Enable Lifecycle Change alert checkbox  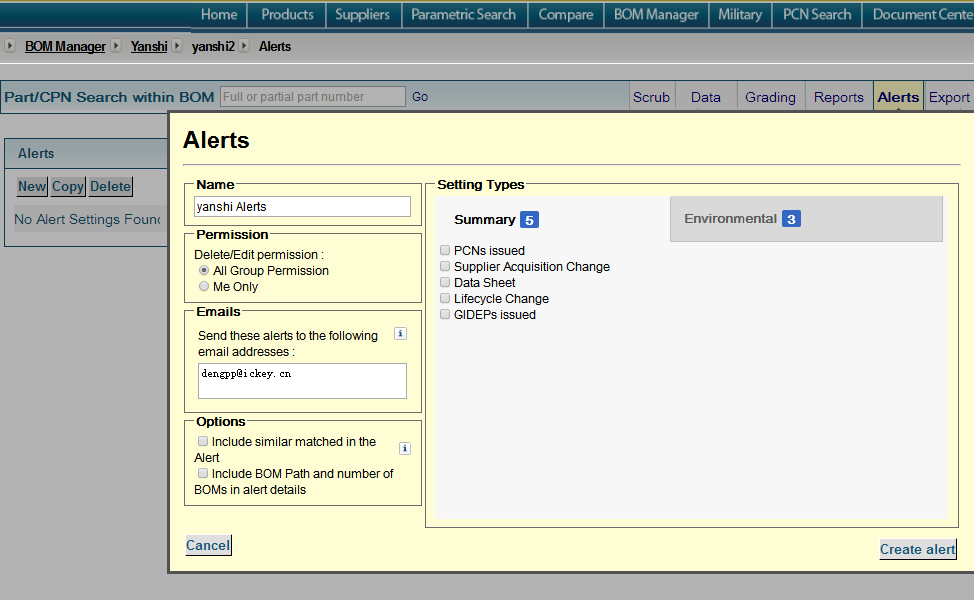pyautogui.click(x=445, y=299)
